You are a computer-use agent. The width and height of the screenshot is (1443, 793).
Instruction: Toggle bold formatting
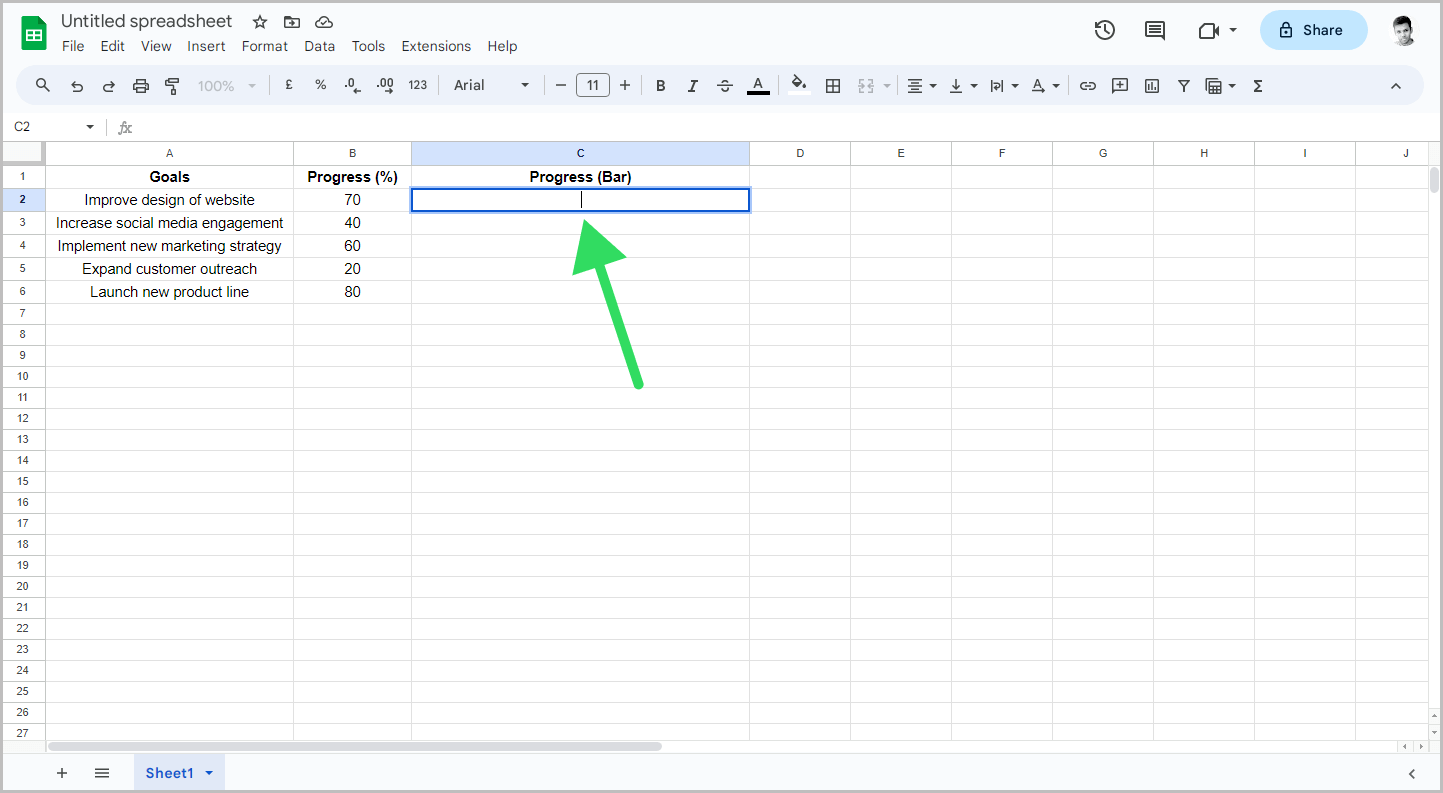(660, 85)
